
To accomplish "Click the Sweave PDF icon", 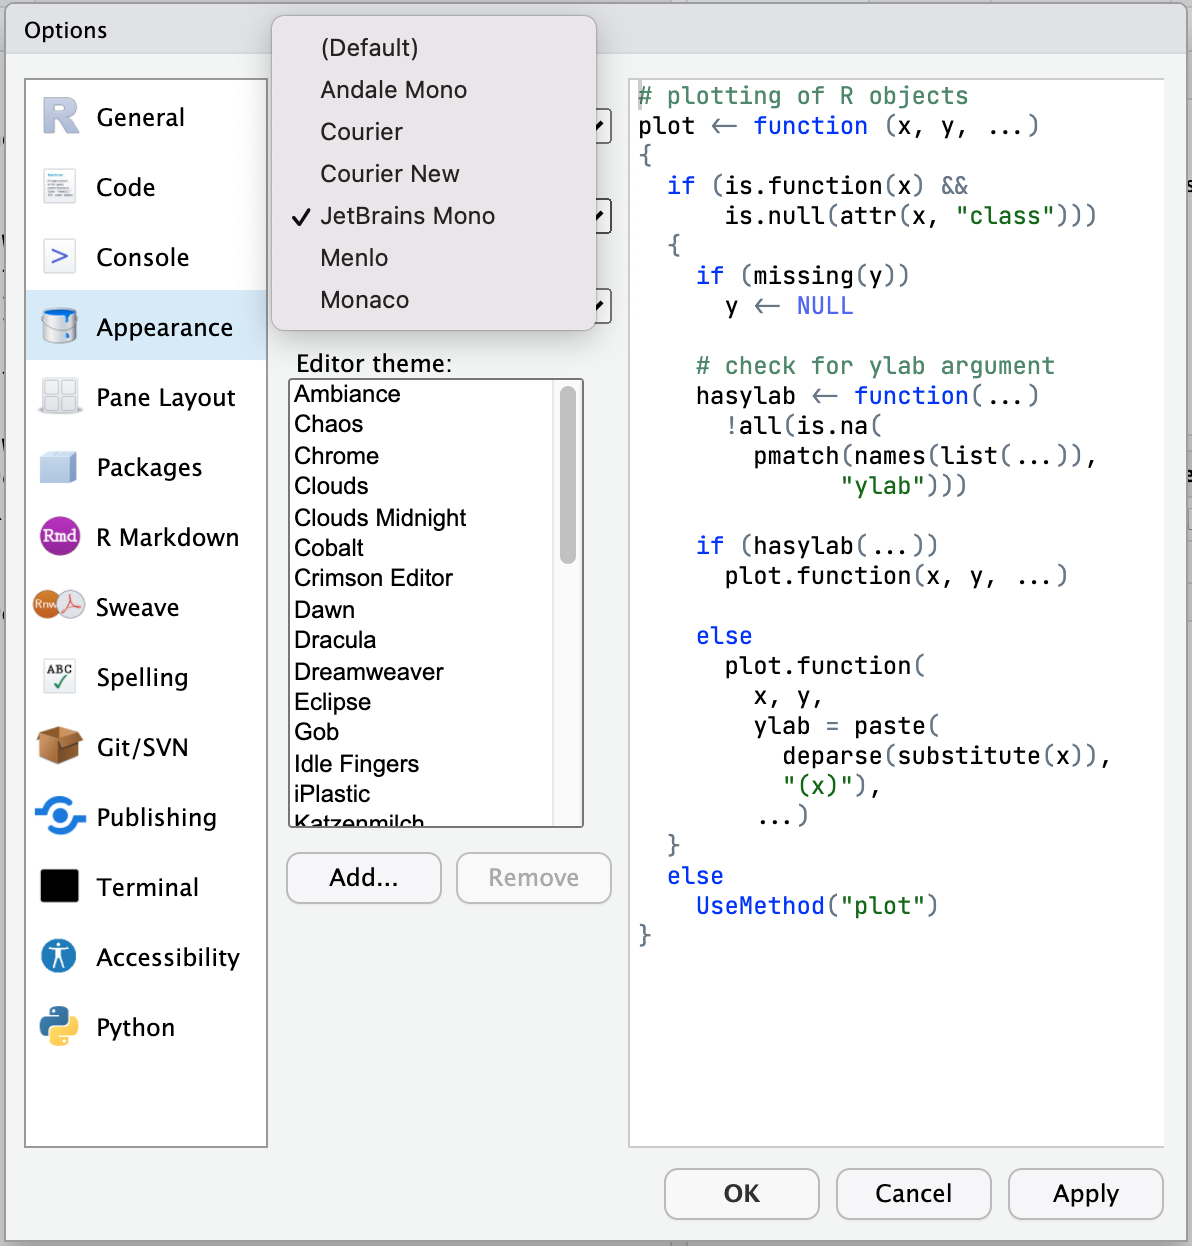I will [59, 607].
